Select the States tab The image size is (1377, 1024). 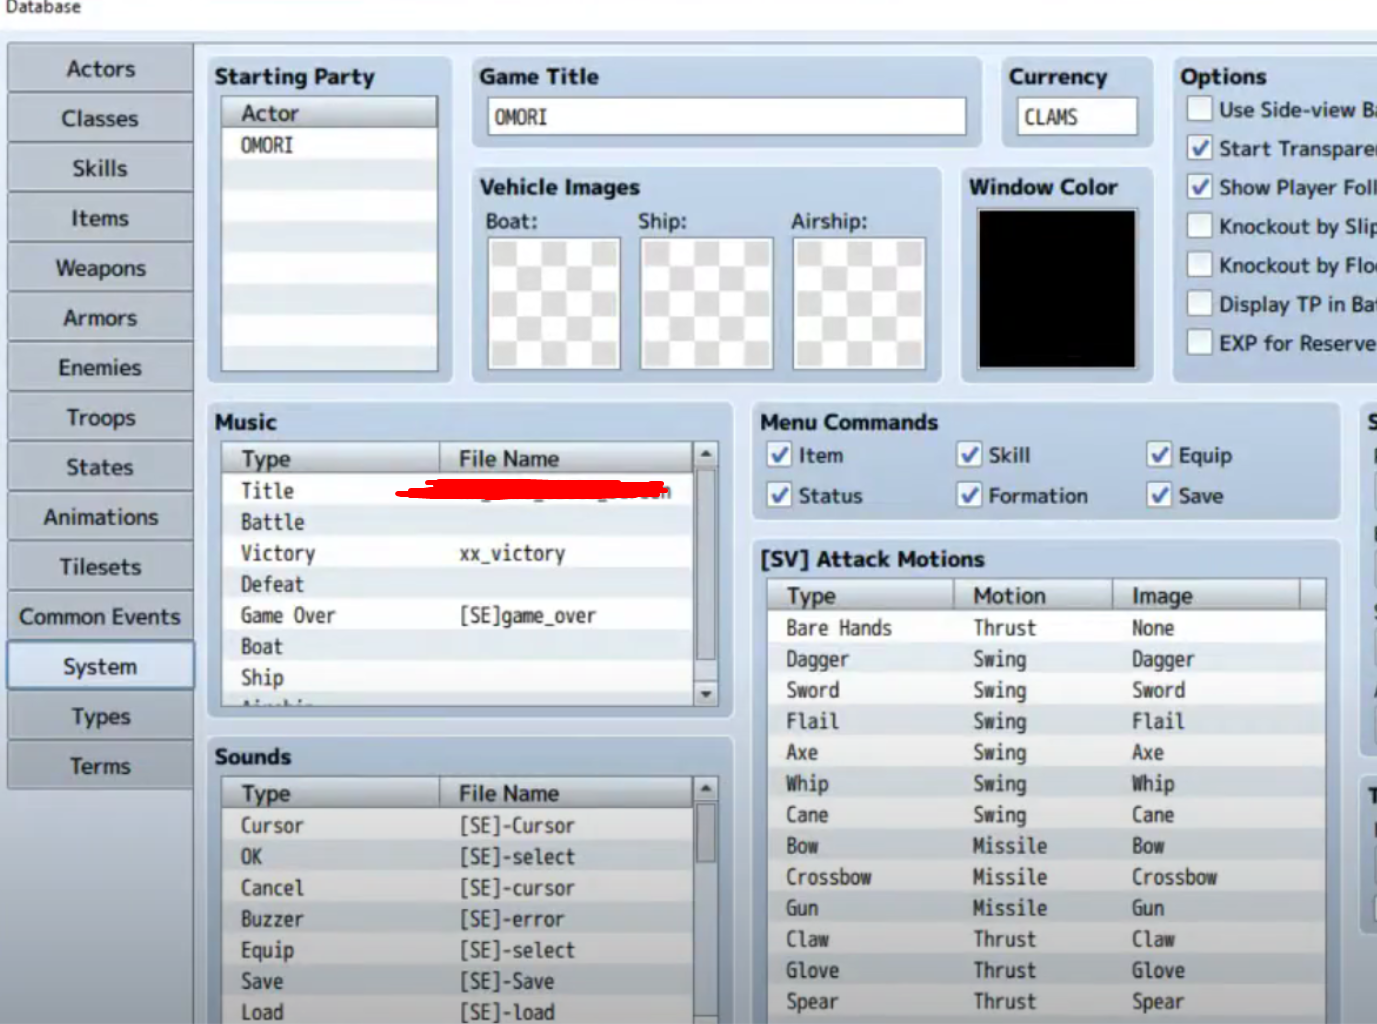(x=100, y=467)
